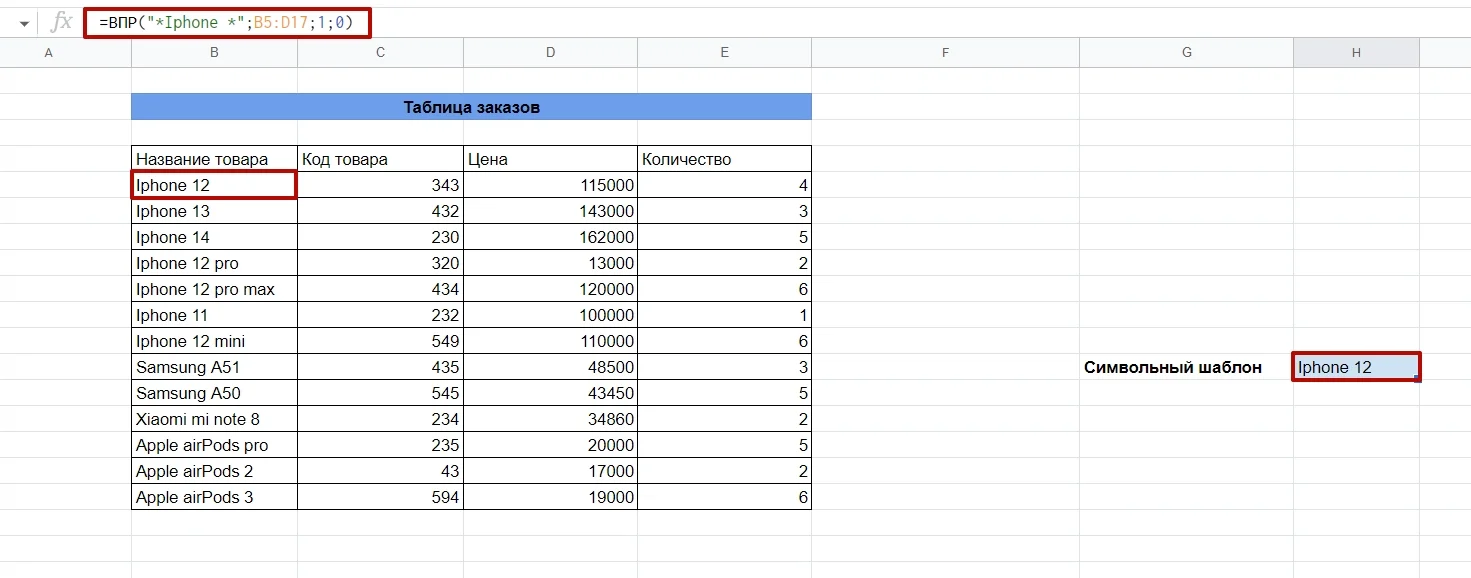Select price cell 19000

pyautogui.click(x=550, y=497)
